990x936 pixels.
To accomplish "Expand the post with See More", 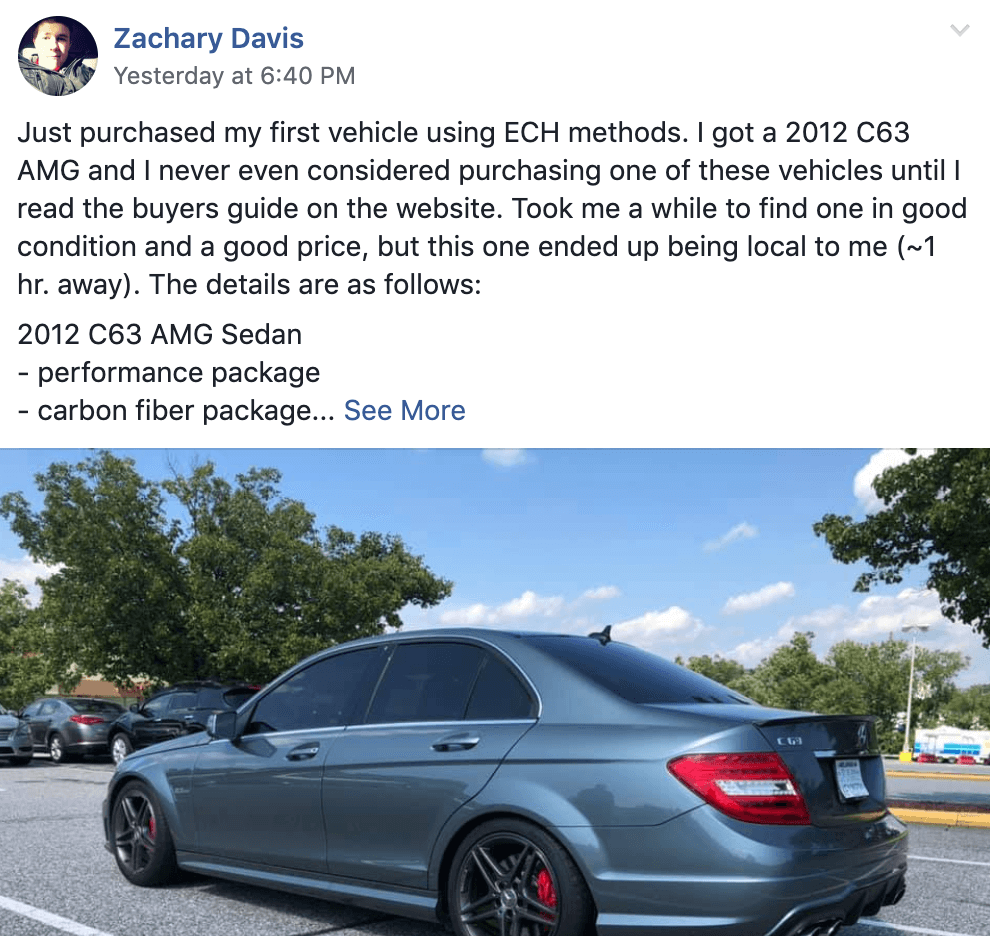I will point(405,411).
